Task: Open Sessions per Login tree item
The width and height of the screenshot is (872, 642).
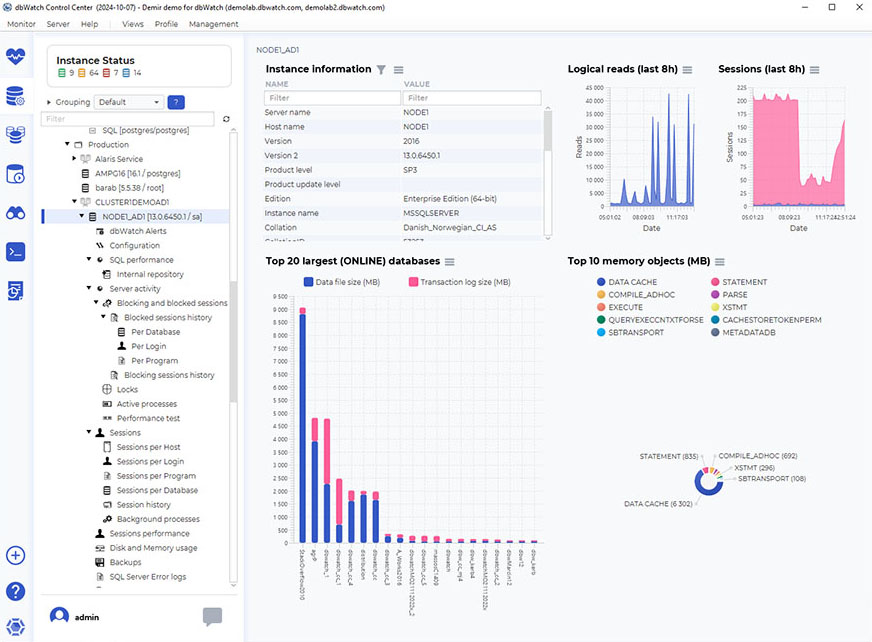Action: pos(150,461)
